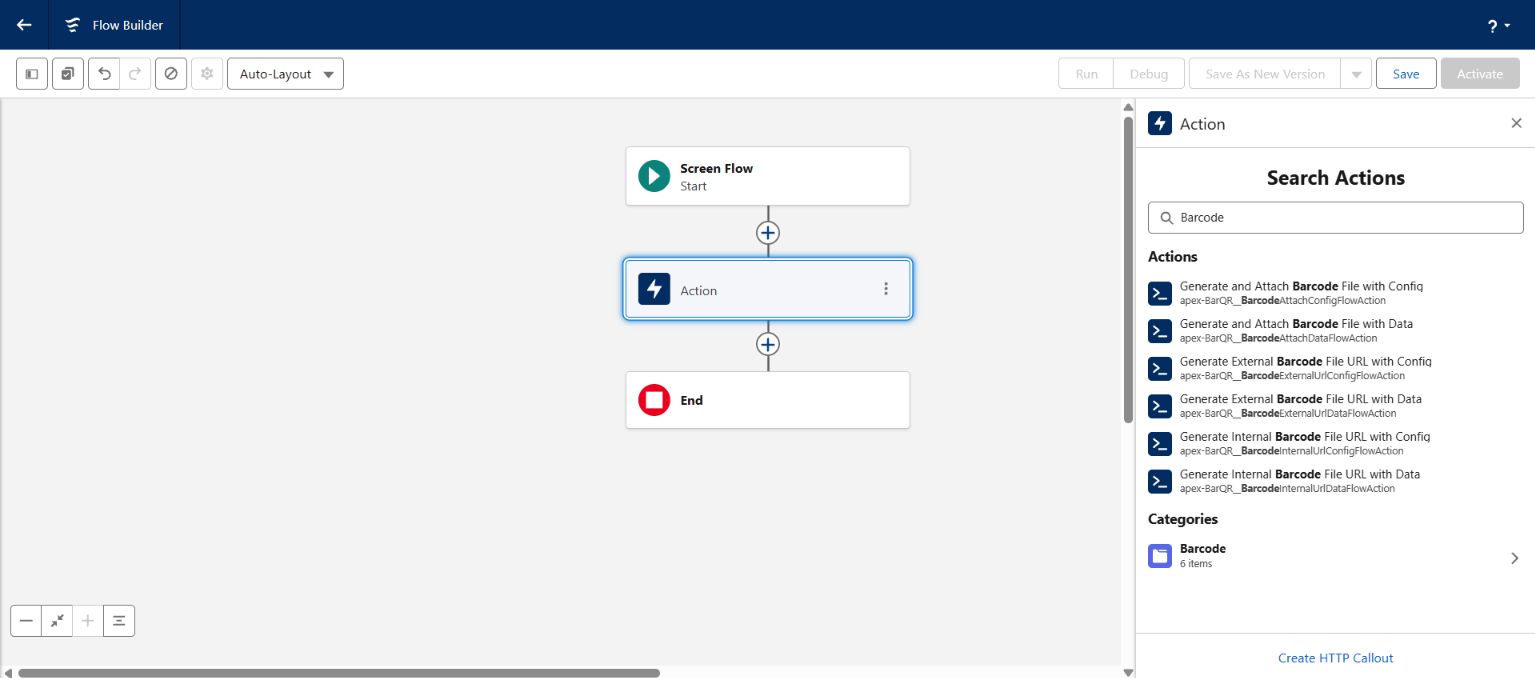This screenshot has width=1535, height=678.
Task: Add element between Action and End
Action: (767, 344)
